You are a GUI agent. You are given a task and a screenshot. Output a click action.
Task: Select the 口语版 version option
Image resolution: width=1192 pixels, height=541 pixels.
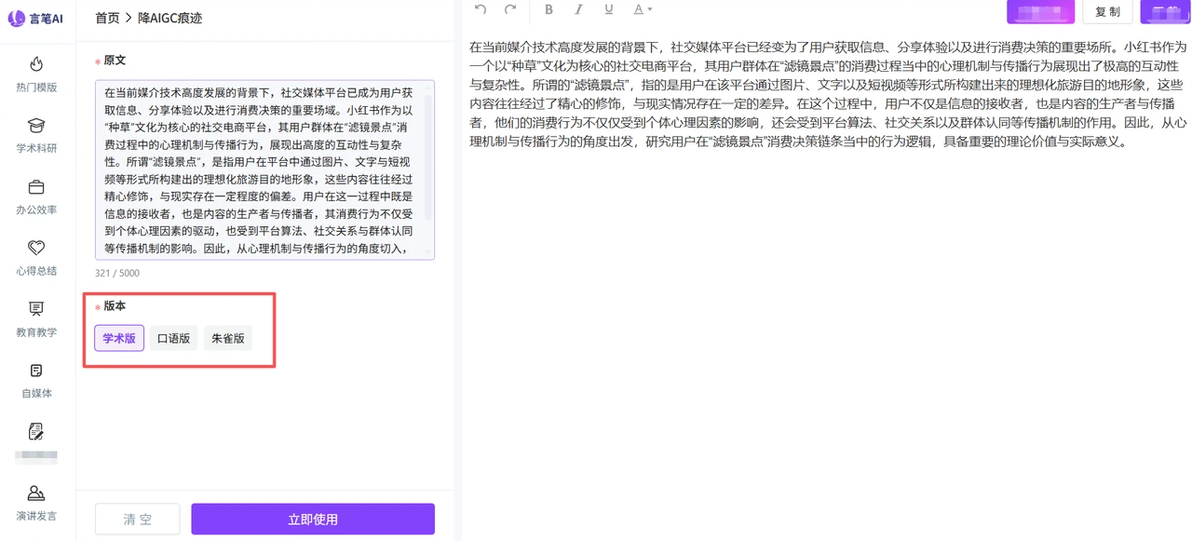(173, 338)
